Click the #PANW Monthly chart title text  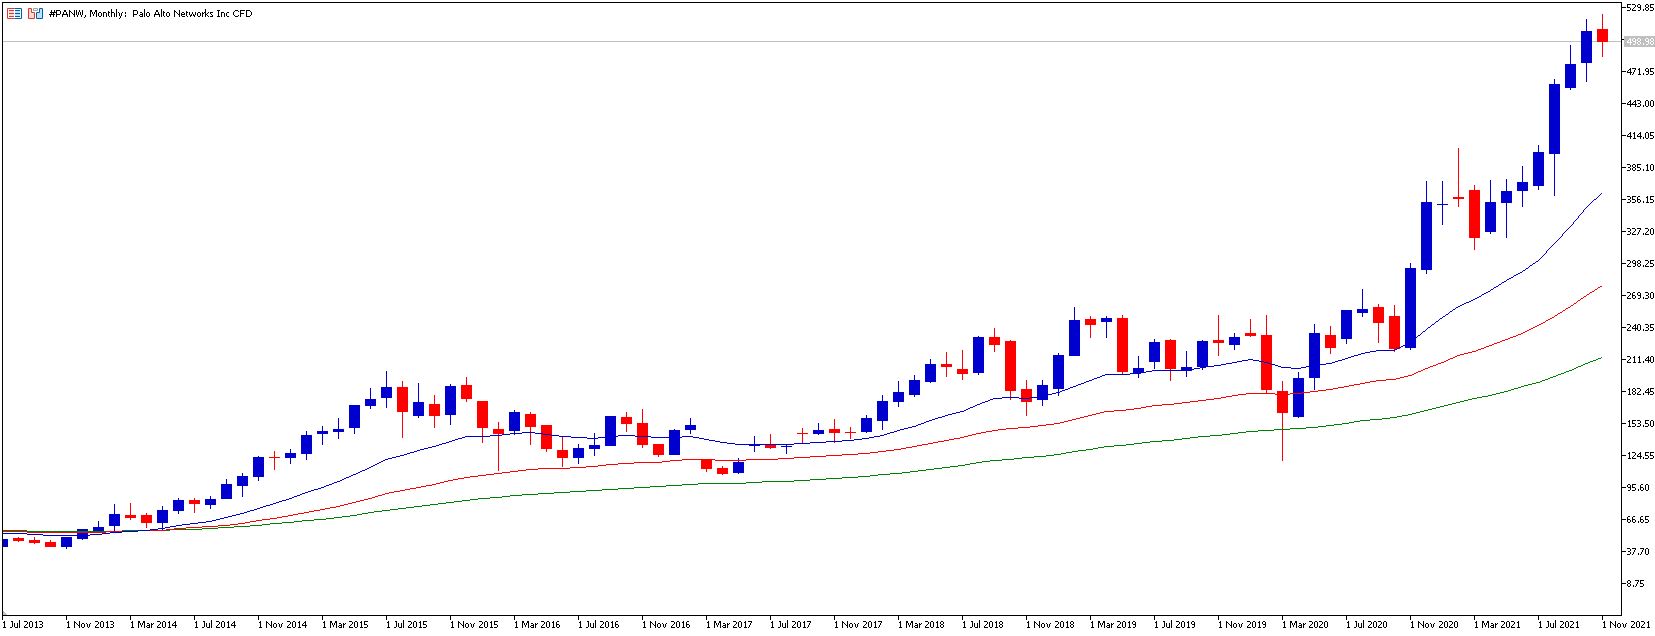click(150, 14)
